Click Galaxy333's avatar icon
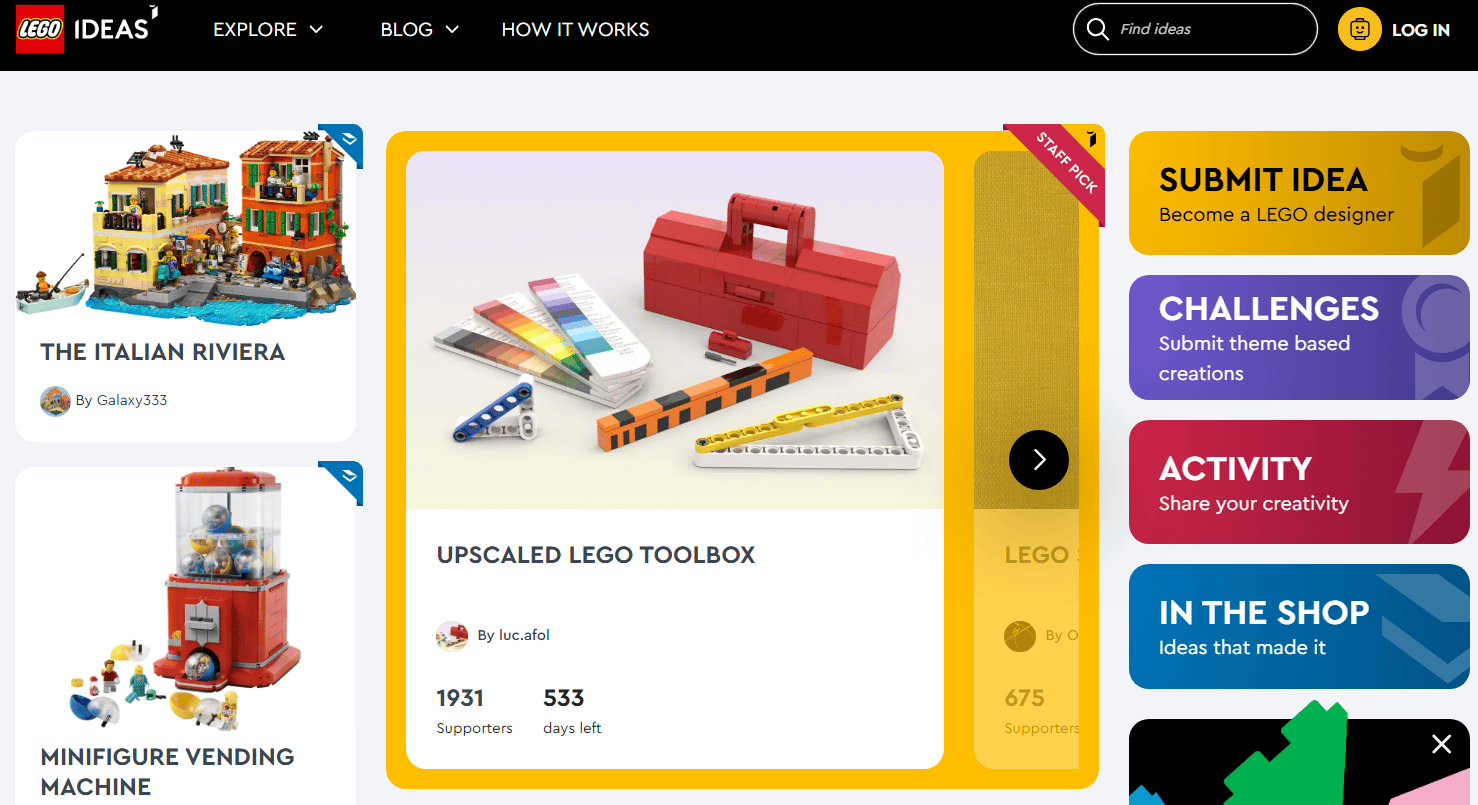This screenshot has height=805, width=1478. click(x=55, y=401)
